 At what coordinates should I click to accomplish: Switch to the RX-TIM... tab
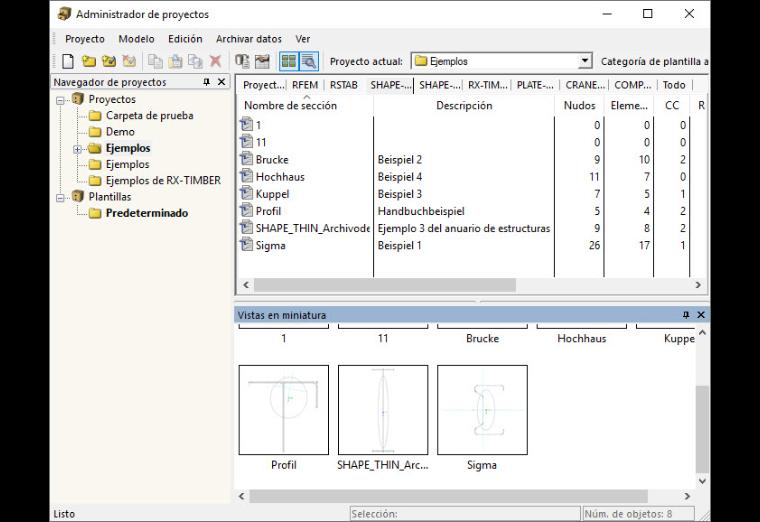(x=488, y=85)
